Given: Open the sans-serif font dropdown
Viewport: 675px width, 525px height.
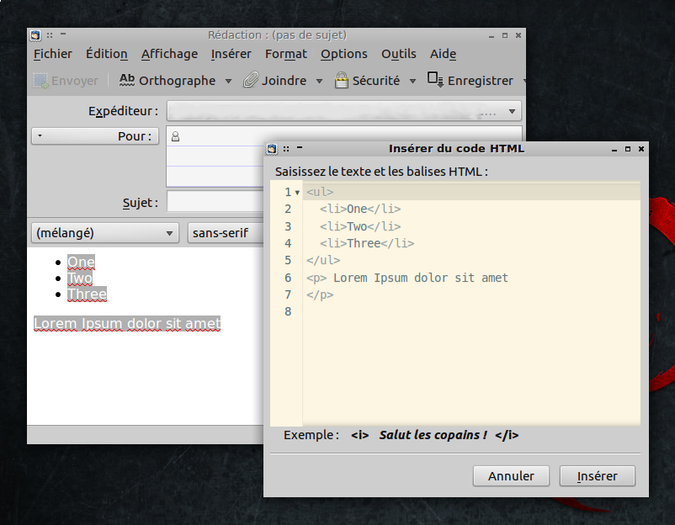Looking at the screenshot, I should tap(226, 233).
